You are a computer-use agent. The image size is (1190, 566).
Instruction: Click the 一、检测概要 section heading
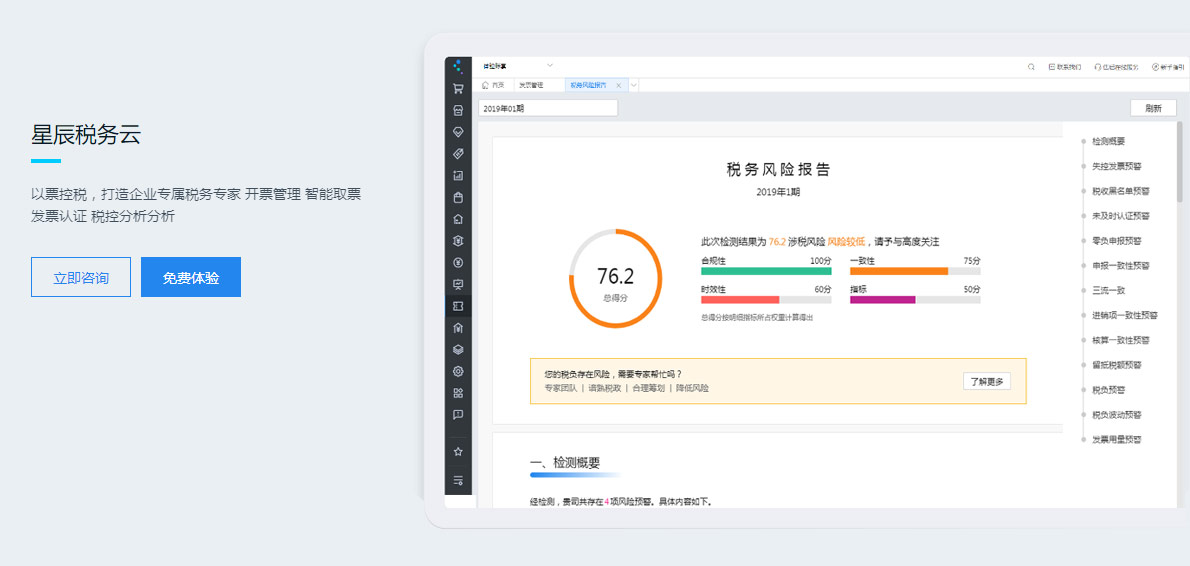(565, 462)
